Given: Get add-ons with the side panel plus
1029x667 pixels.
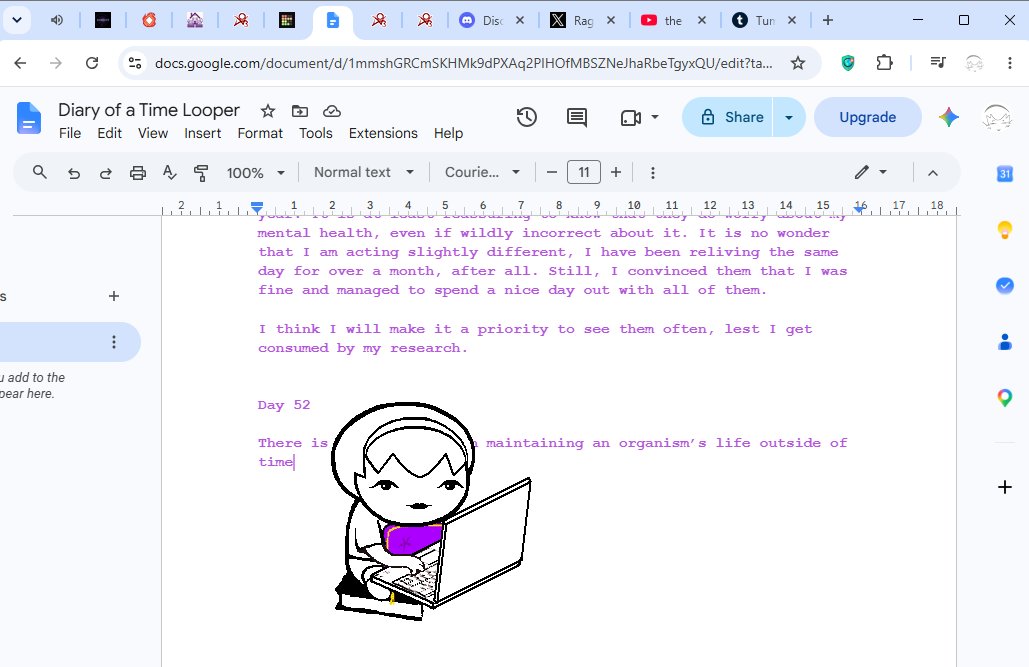Looking at the screenshot, I should click(1005, 487).
